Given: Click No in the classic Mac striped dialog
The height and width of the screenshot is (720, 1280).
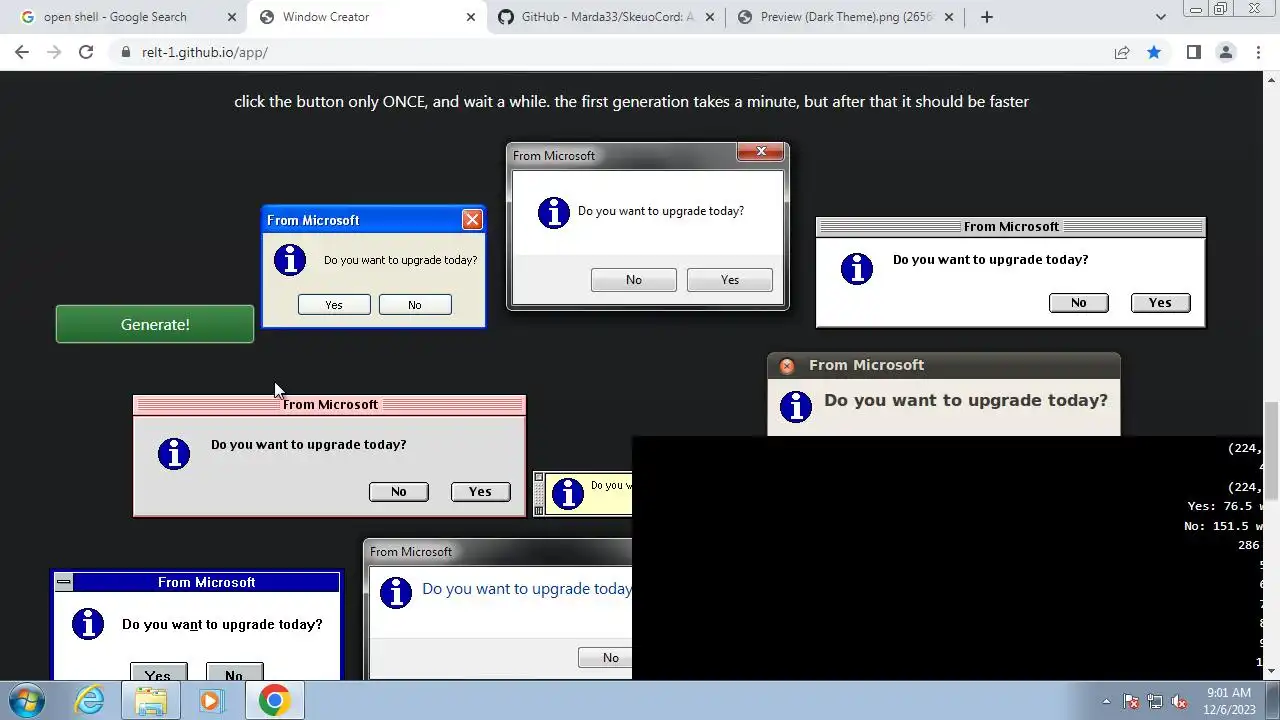Looking at the screenshot, I should coord(1079,303).
